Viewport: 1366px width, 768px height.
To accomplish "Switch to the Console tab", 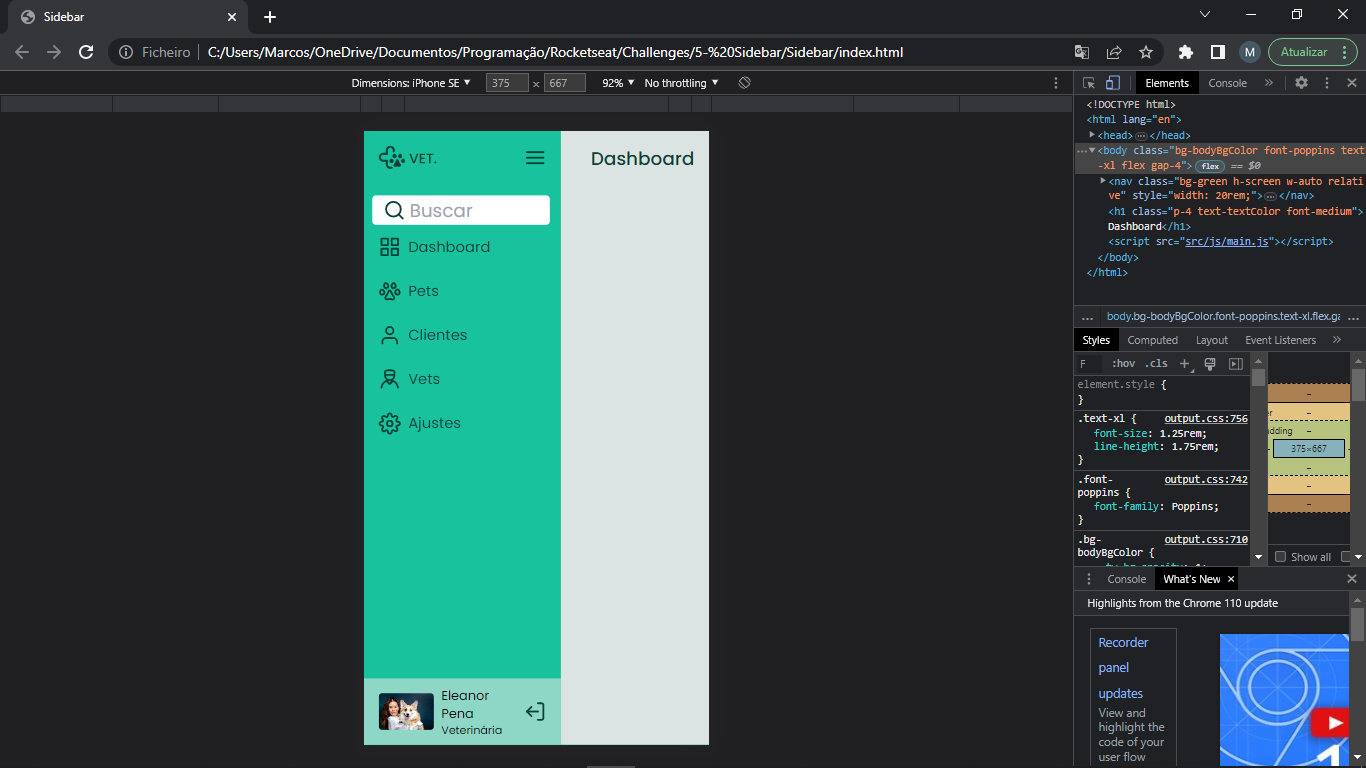I will [x=1227, y=83].
